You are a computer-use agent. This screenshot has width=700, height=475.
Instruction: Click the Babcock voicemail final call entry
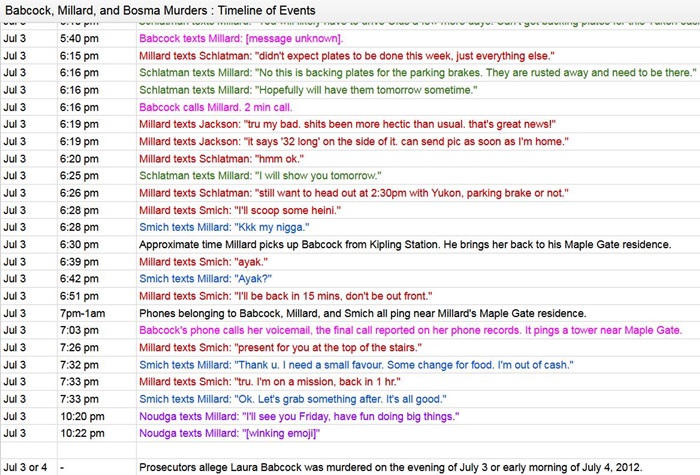pyautogui.click(x=410, y=330)
